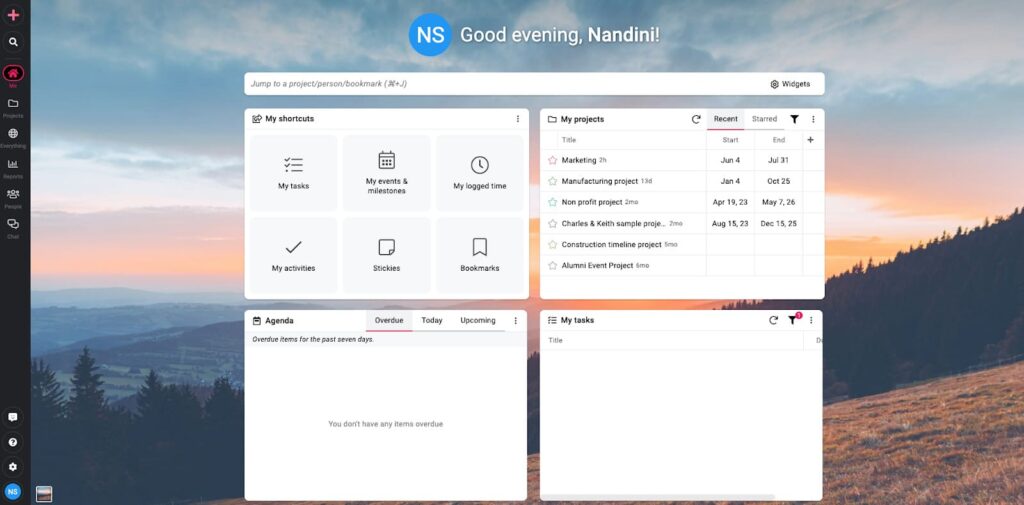Star the Manufacturing project
1024x505 pixels.
(552, 181)
